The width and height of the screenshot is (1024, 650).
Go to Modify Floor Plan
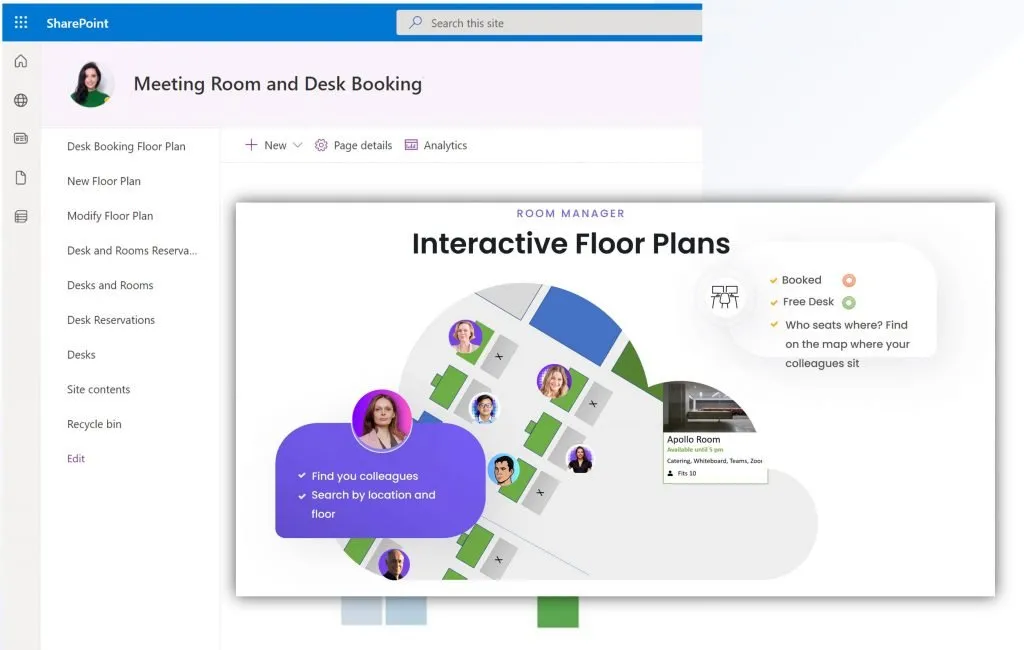[x=110, y=216]
